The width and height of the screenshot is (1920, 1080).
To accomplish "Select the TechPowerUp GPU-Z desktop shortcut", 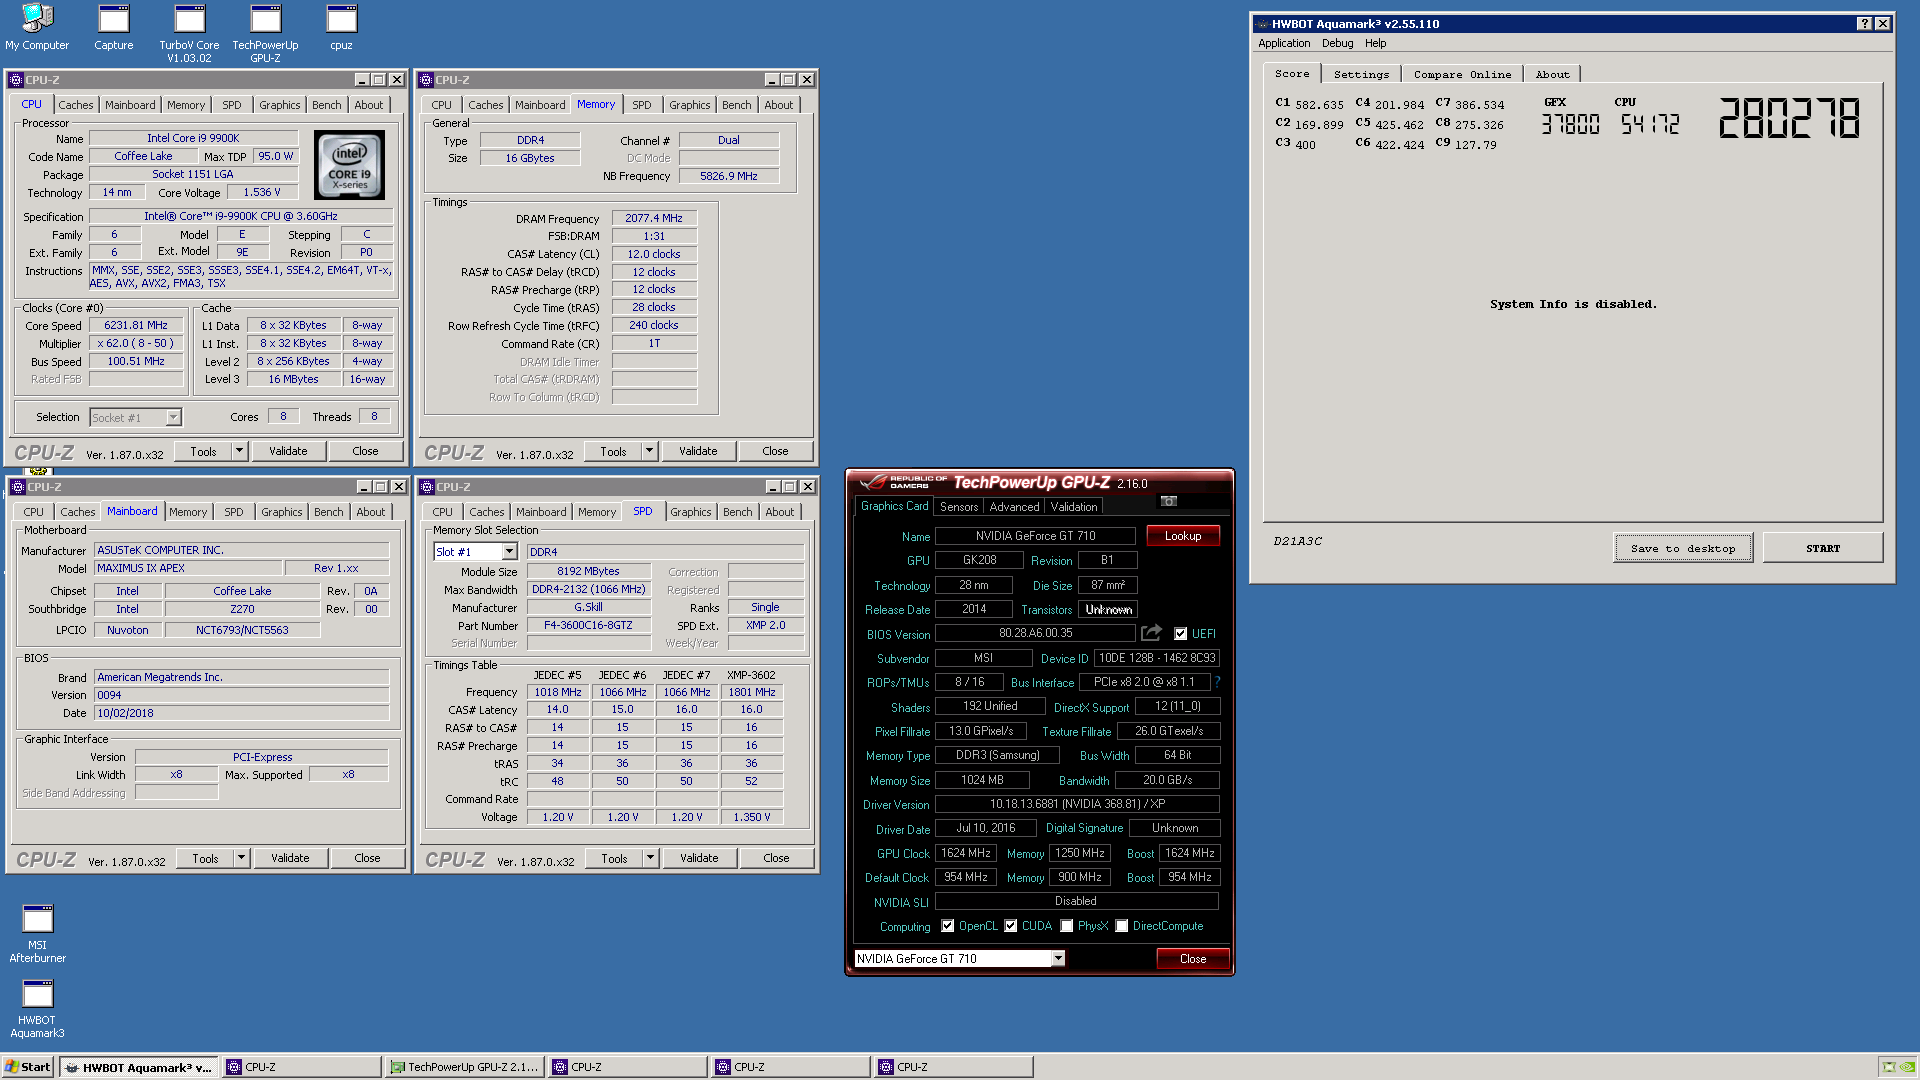I will 265,34.
